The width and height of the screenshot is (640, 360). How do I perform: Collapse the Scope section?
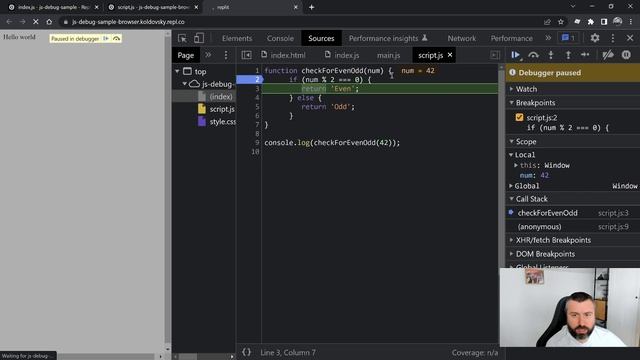point(526,141)
